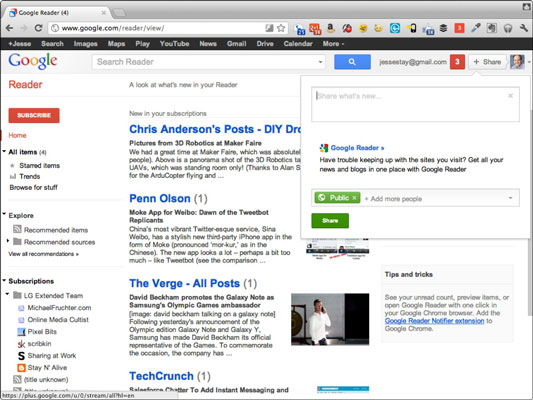The width and height of the screenshot is (533, 400).
Task: Click the Google Reader browser tab
Action: [58, 13]
